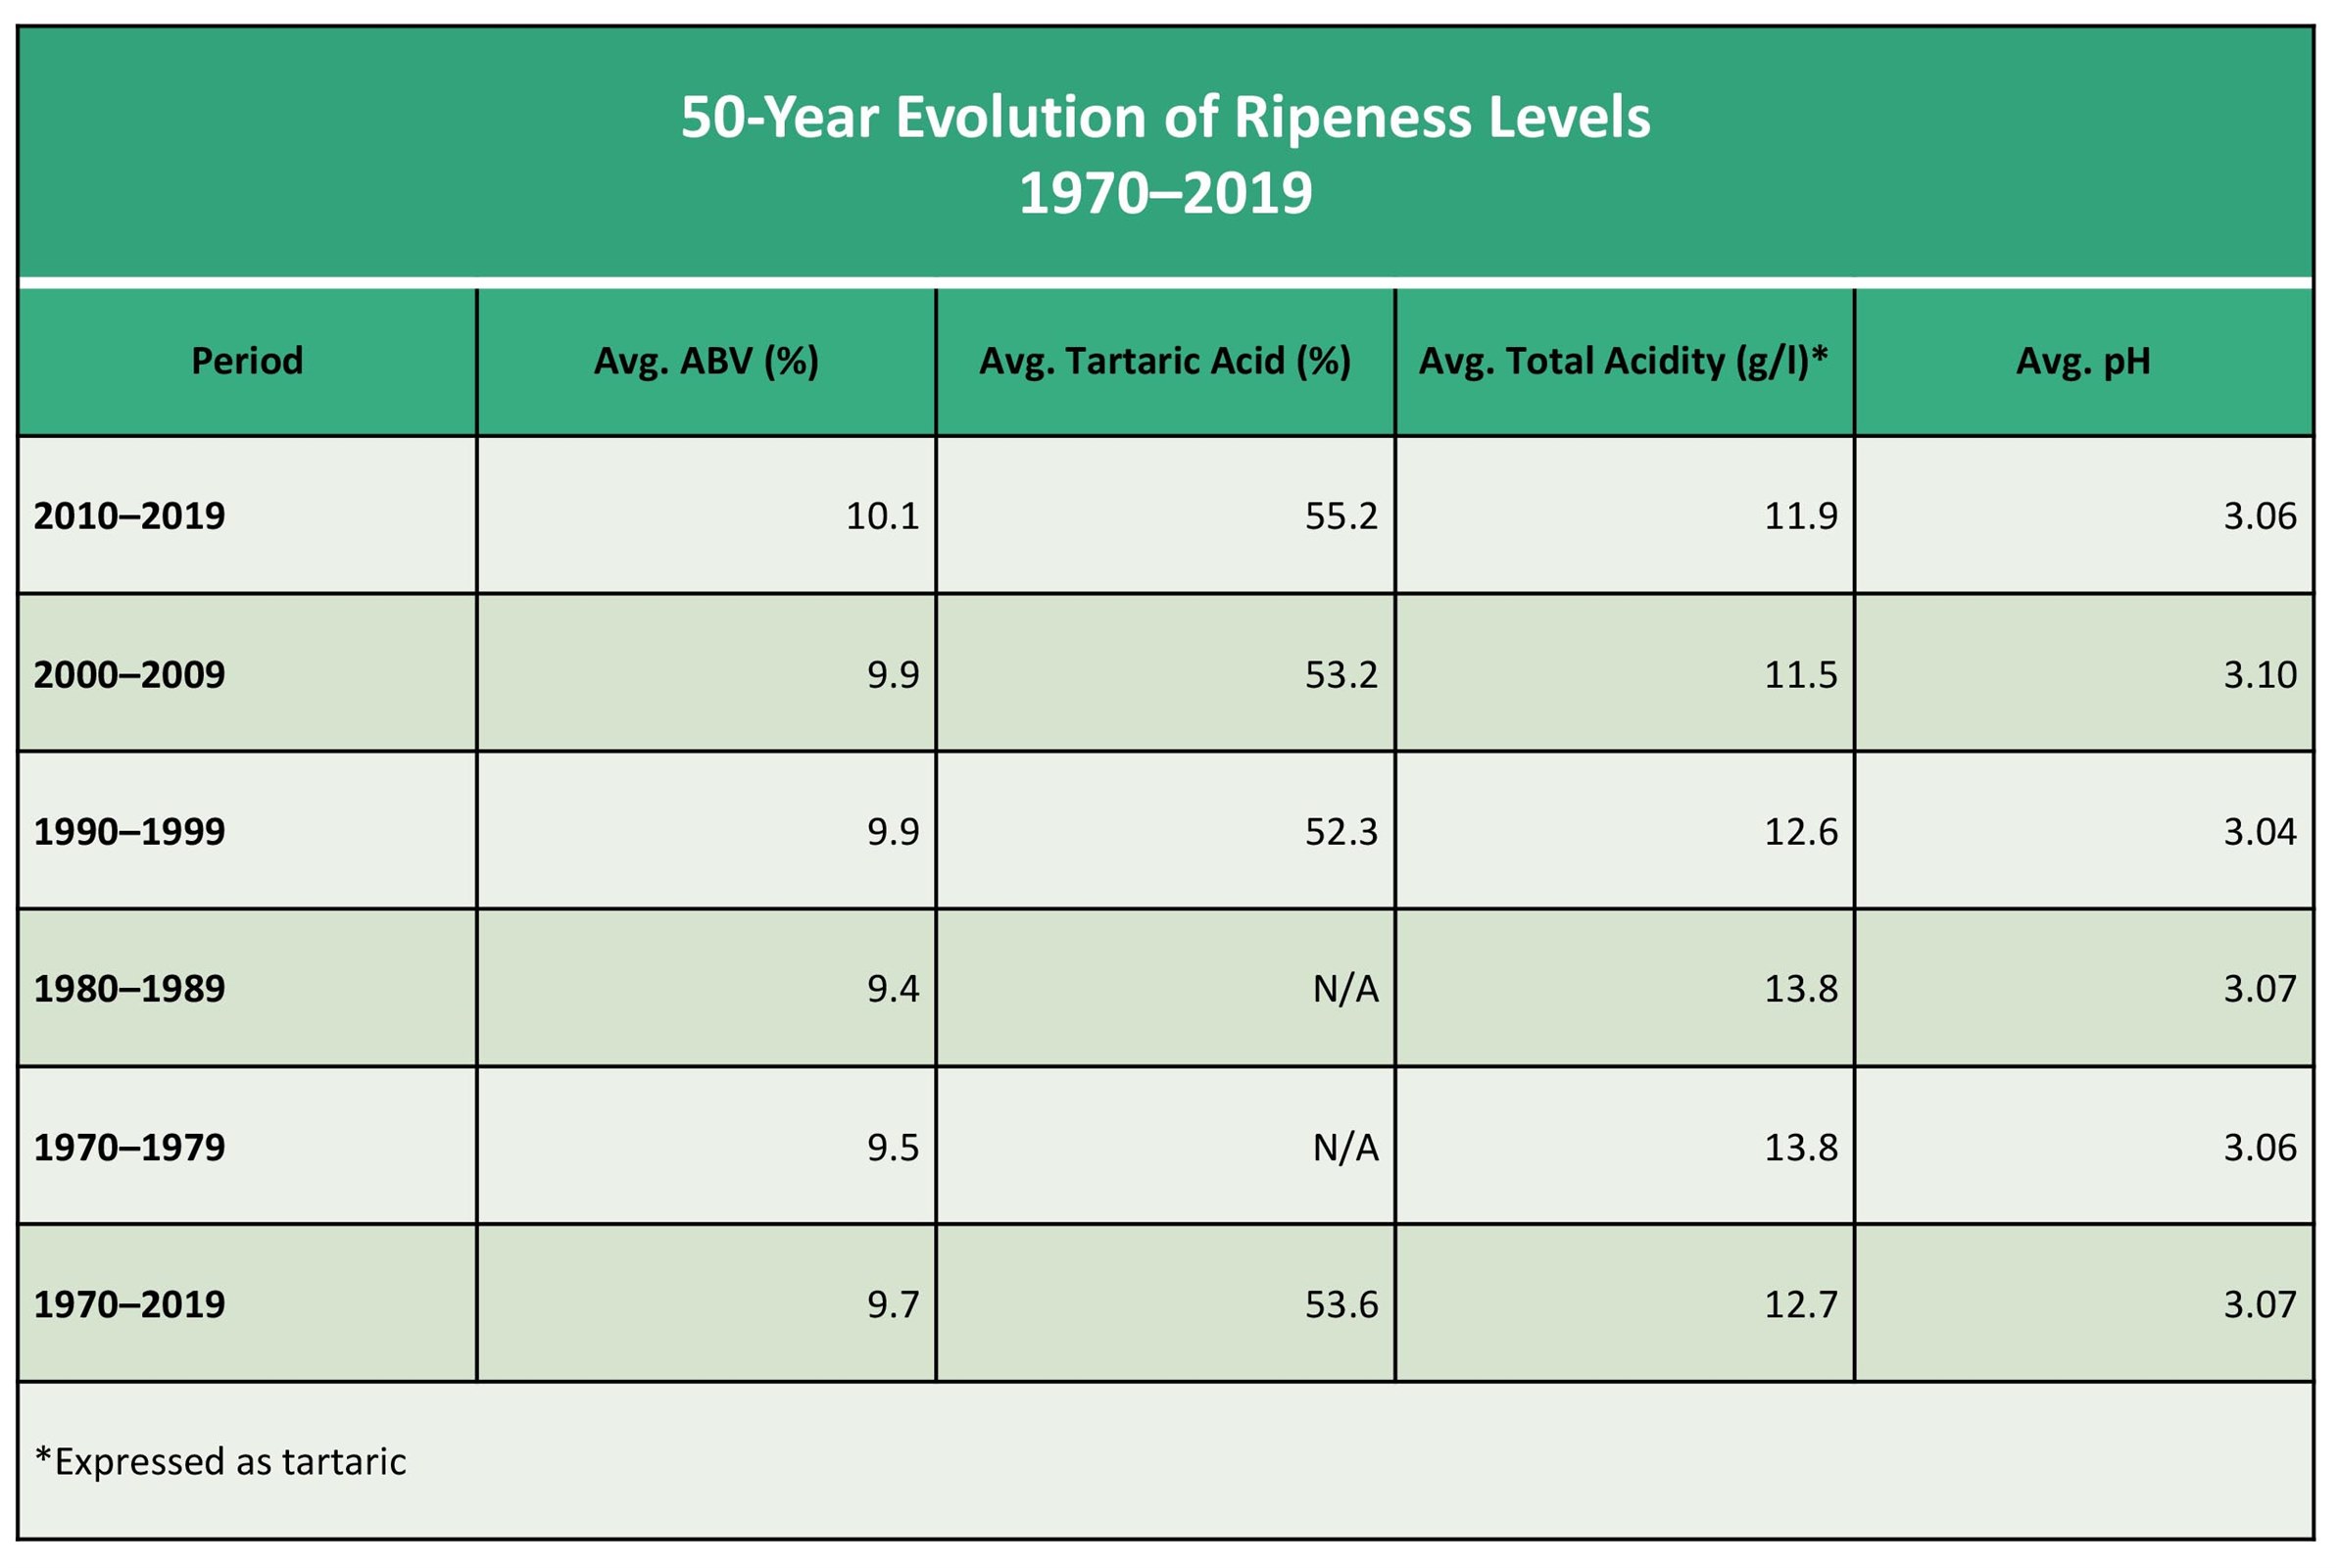This screenshot has width=2340, height=1568.
Task: Select the '1970–2019' summary row label
Action: 130,1304
